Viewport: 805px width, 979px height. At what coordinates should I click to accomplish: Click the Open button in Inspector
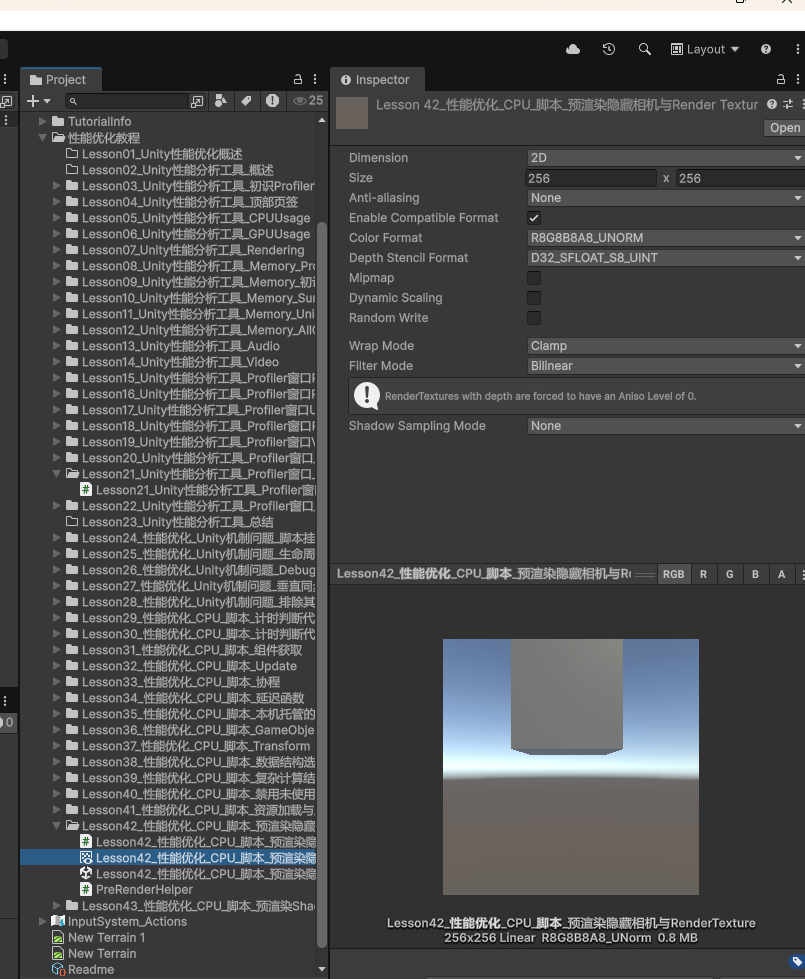pos(784,128)
